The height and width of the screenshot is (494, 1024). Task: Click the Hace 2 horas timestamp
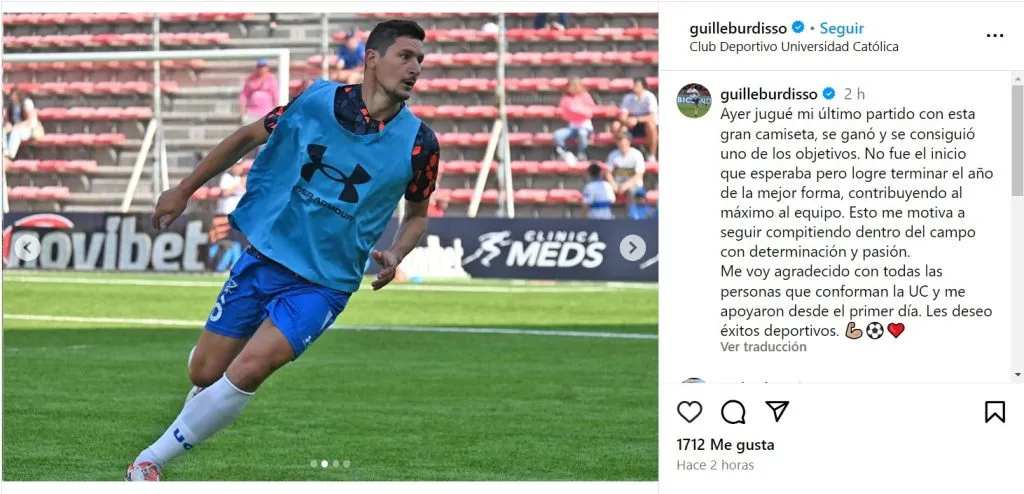point(715,465)
